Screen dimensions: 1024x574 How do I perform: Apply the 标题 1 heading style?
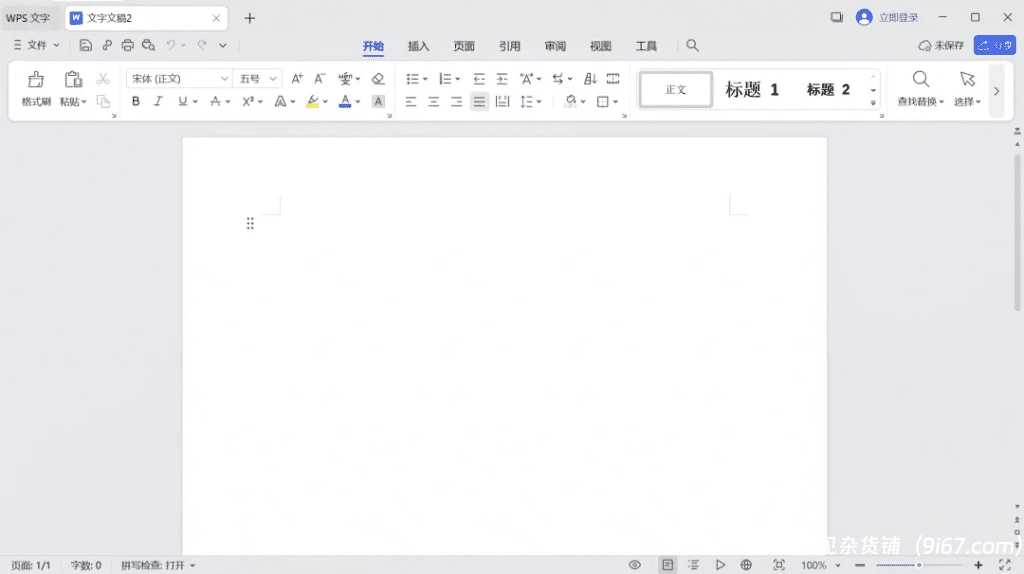point(752,90)
